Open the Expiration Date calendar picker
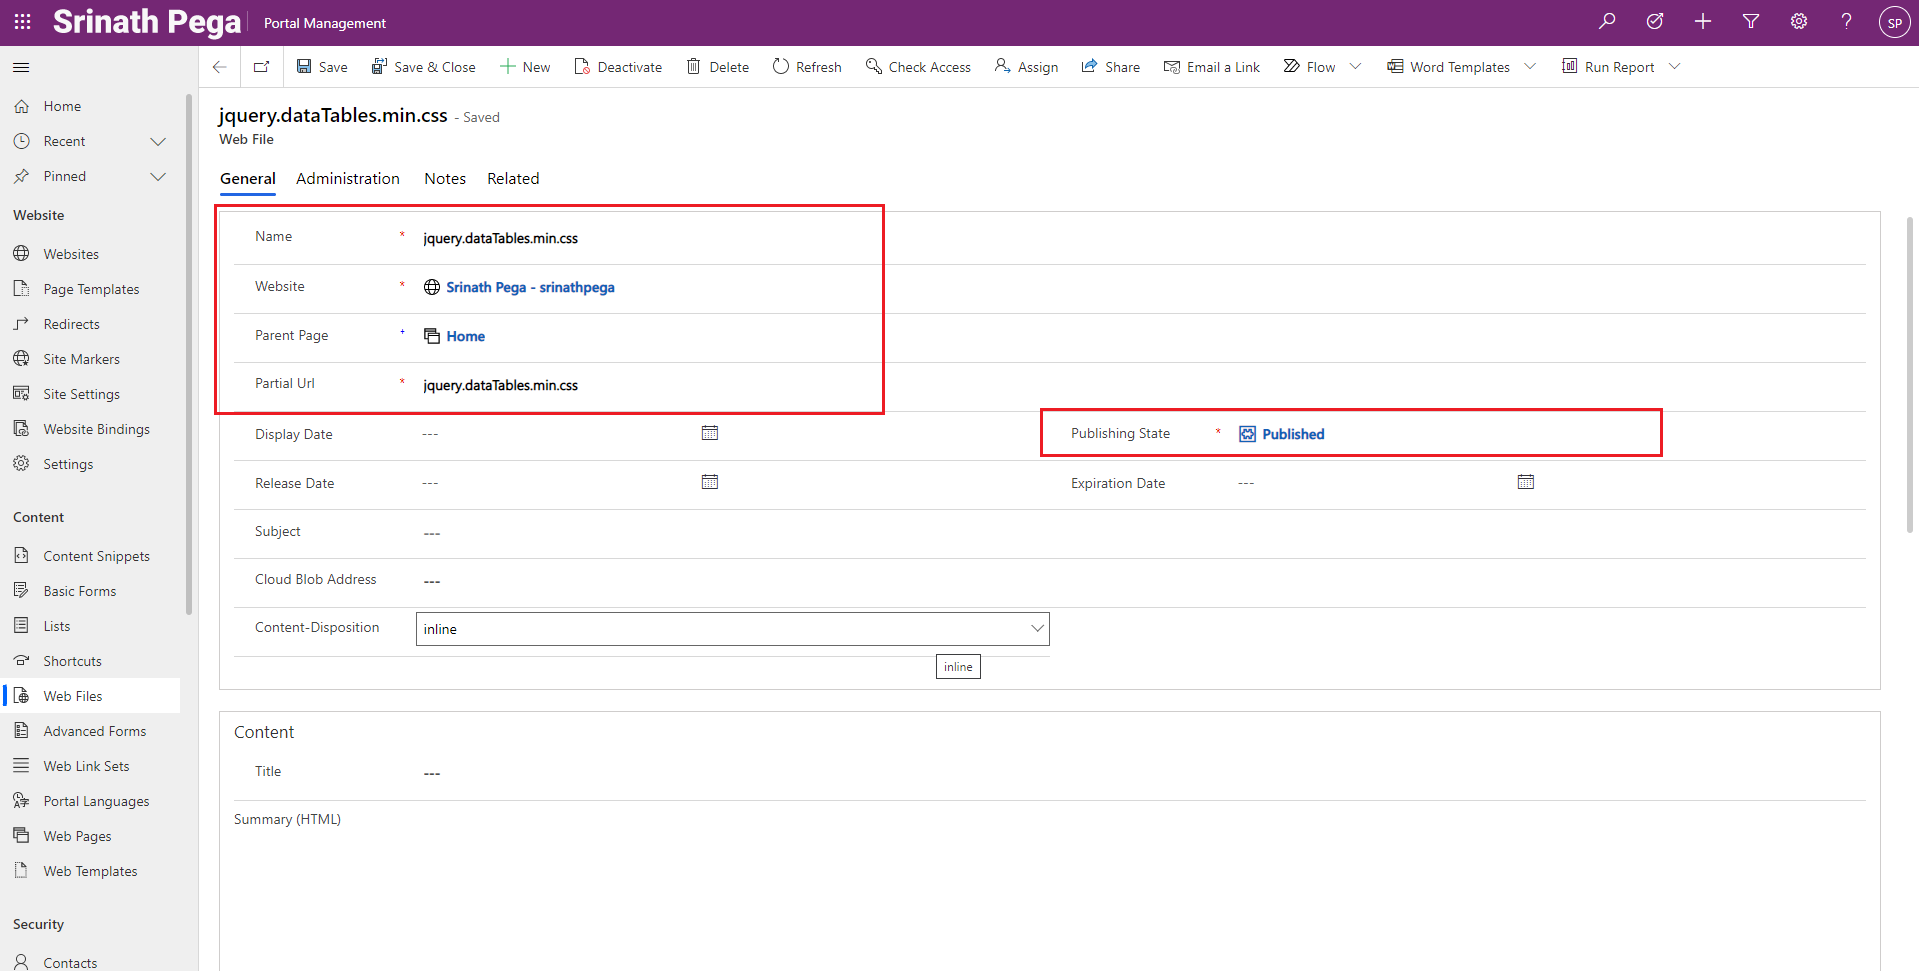1919x971 pixels. (1526, 482)
